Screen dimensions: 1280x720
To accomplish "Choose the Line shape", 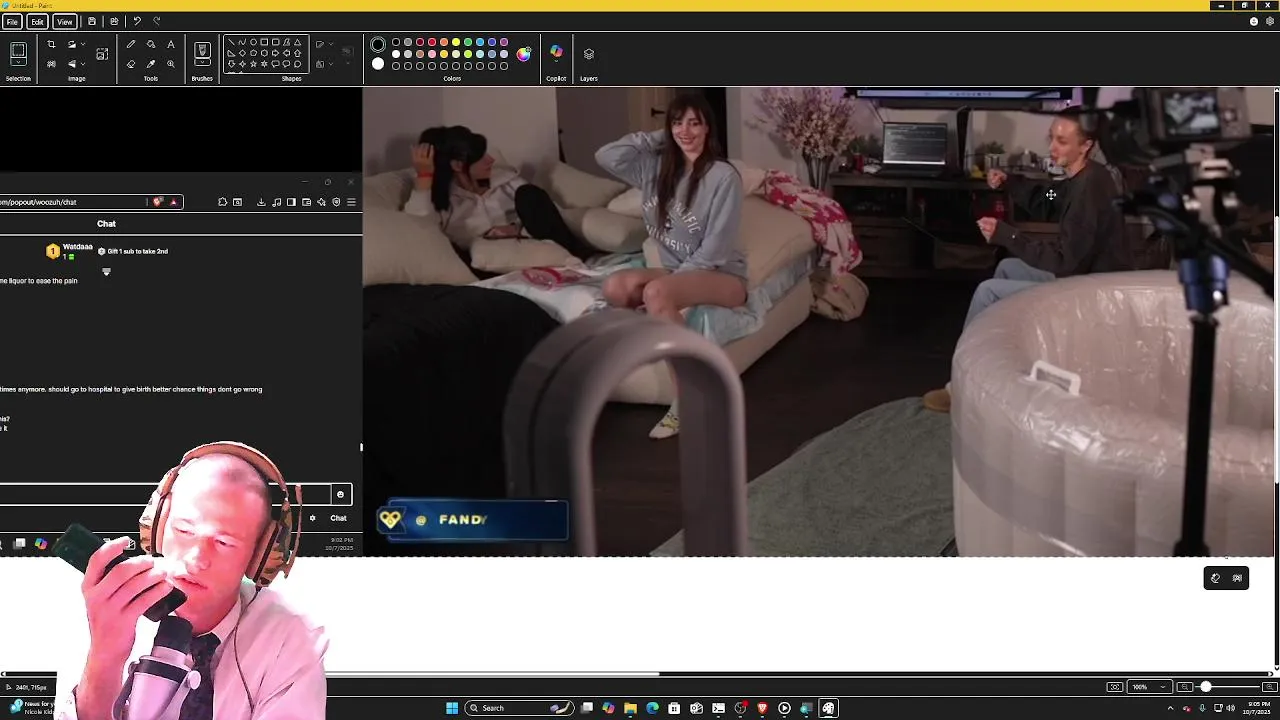I will (231, 42).
